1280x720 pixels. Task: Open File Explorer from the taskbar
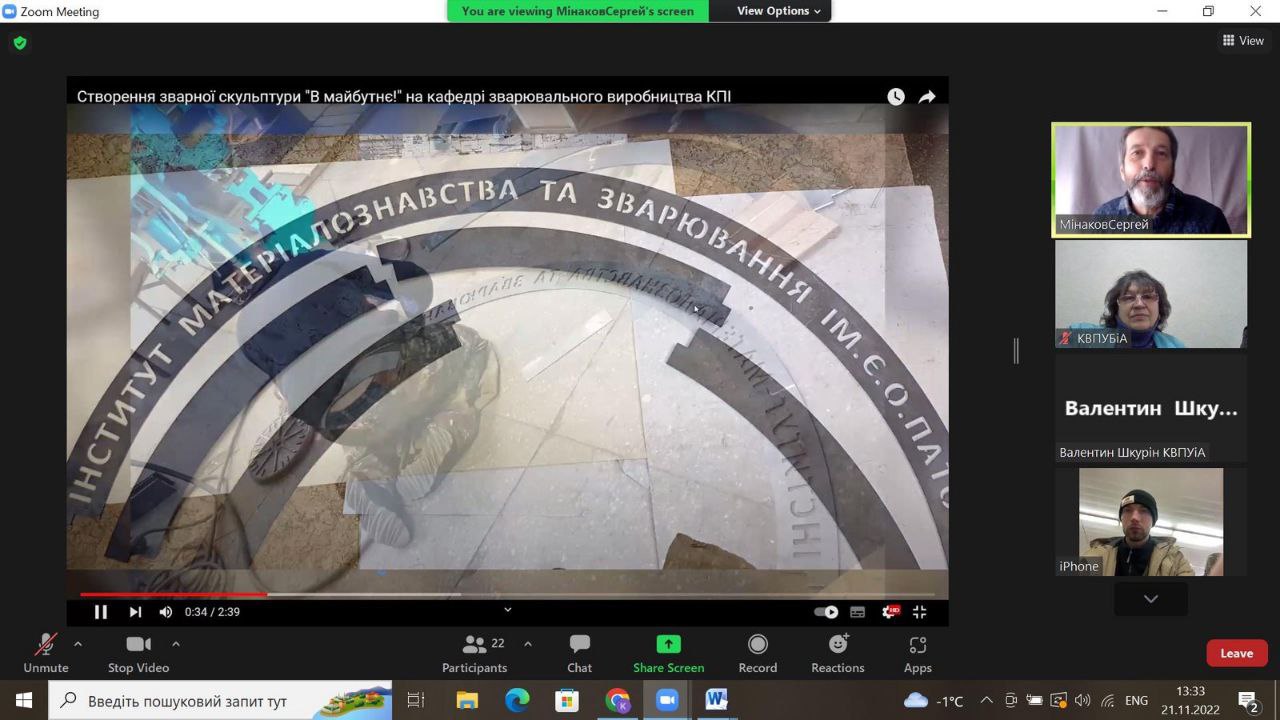[x=466, y=701]
